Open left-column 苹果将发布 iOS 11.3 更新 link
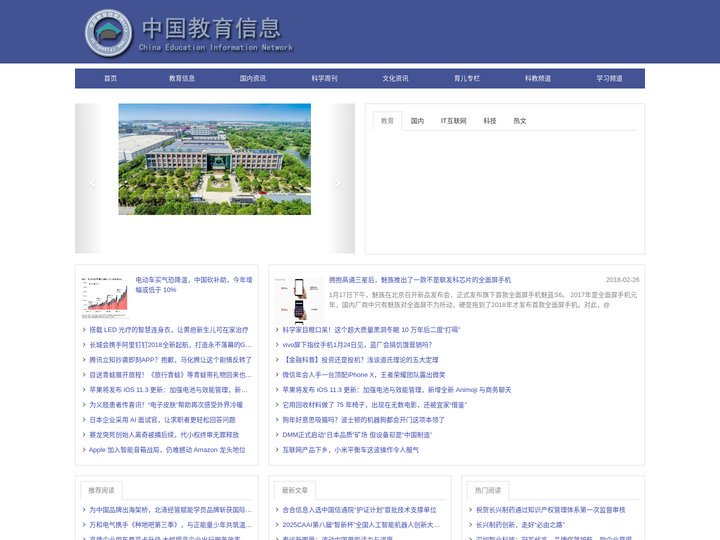This screenshot has width=720, height=540. pos(168,390)
